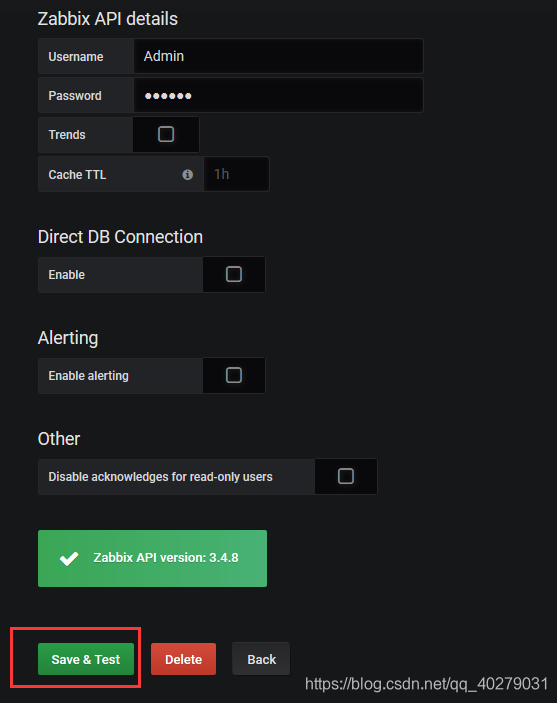Click the Username label
Screen dimensions: 557x703
(76, 56)
